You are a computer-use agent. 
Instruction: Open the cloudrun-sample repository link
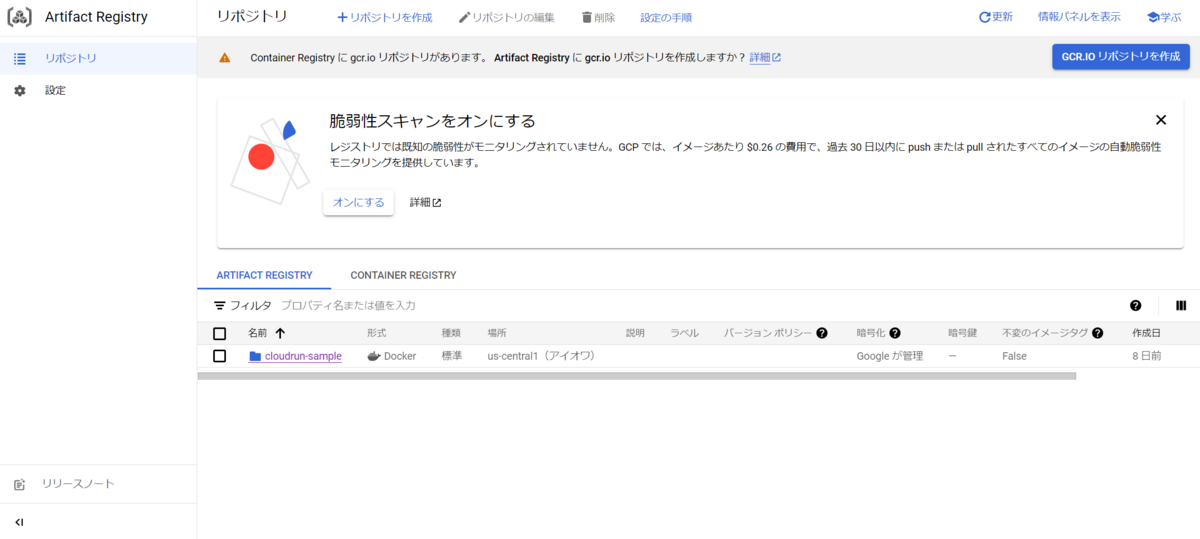pyautogui.click(x=303, y=356)
